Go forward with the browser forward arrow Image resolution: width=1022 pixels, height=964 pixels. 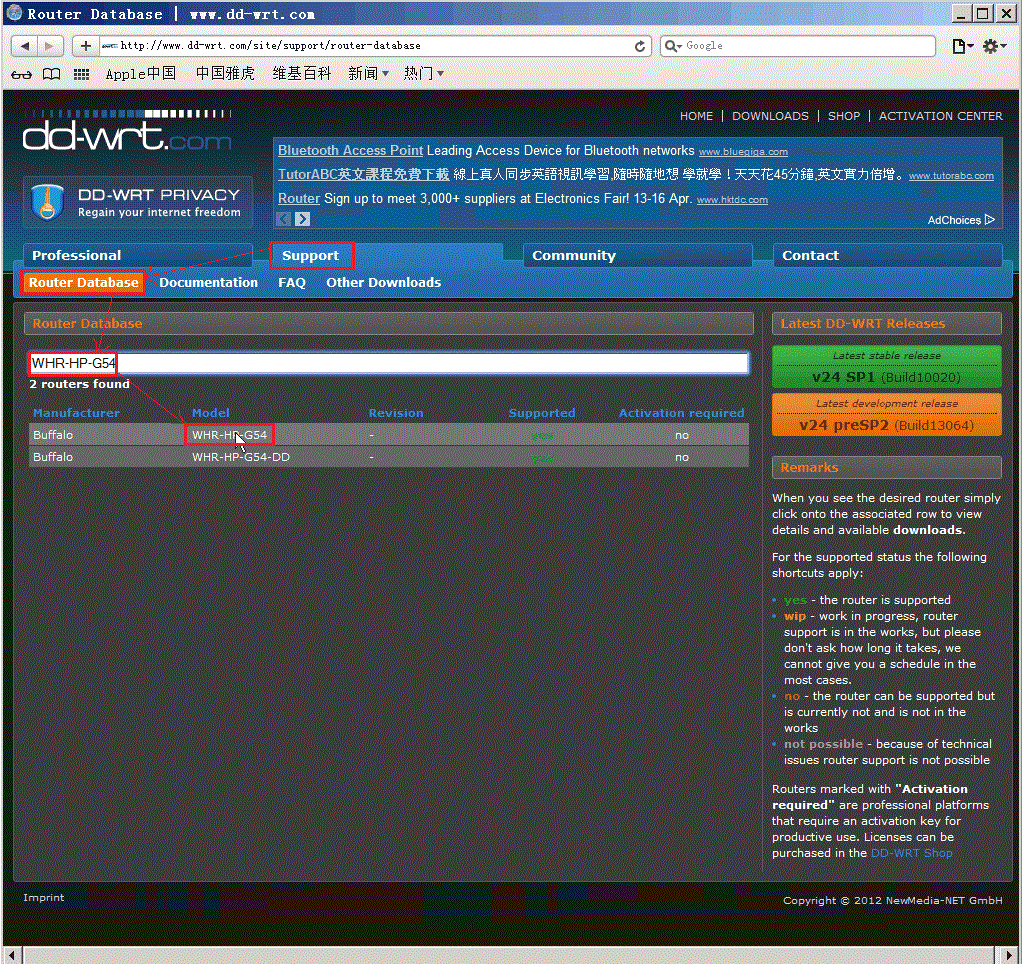tap(50, 46)
